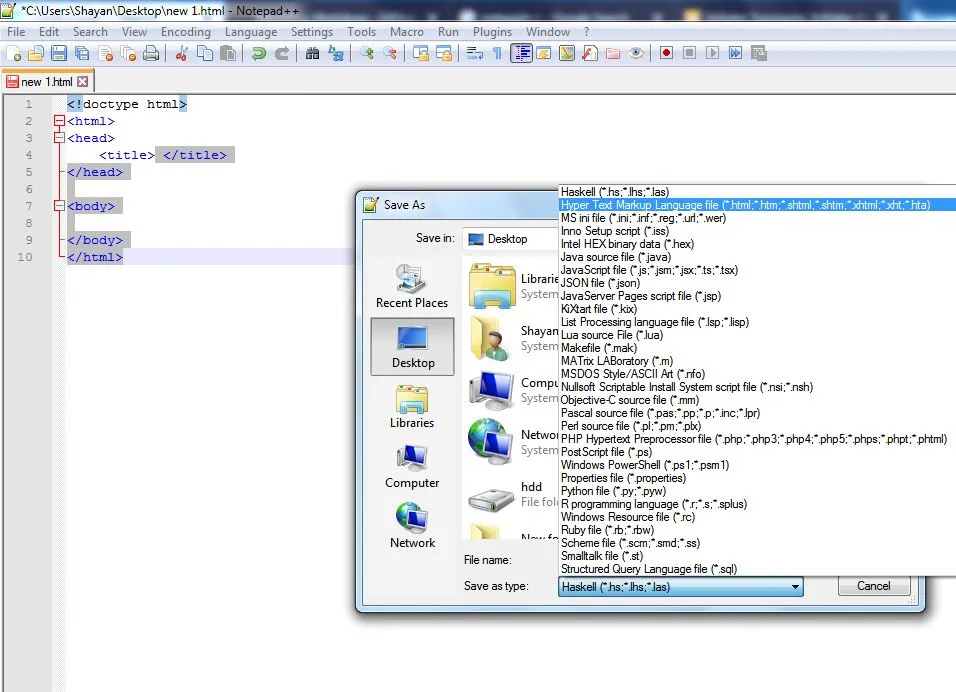This screenshot has width=956, height=692.
Task: Open the User Defined Language icon
Action: (x=543, y=54)
